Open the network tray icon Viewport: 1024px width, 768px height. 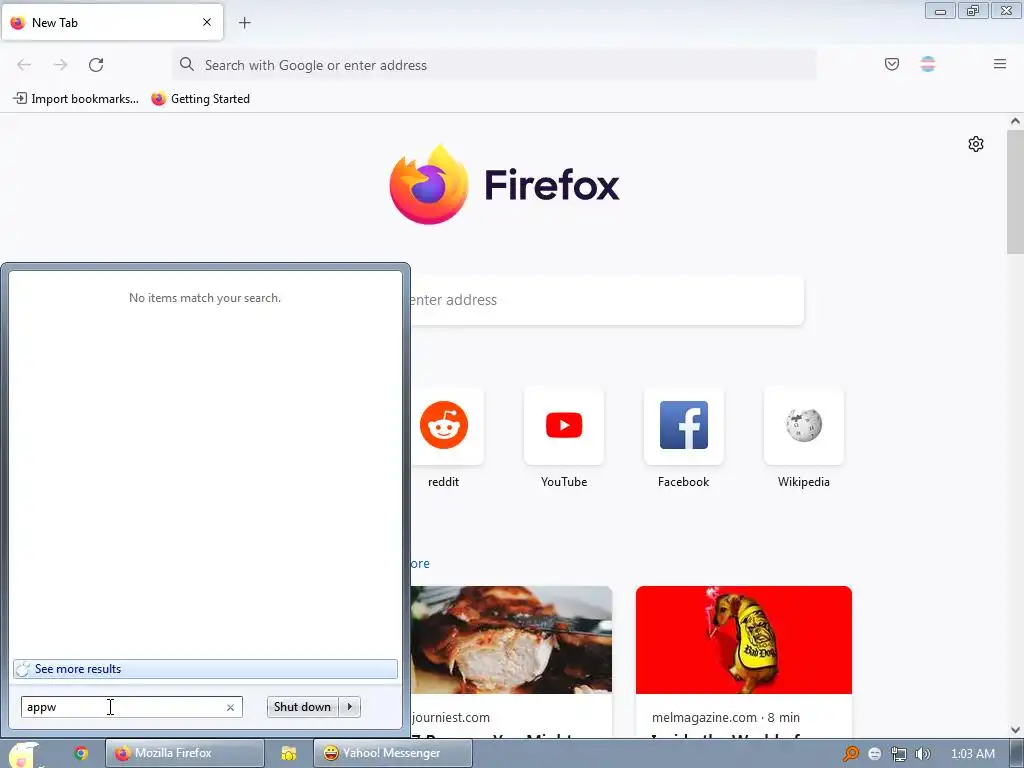(899, 754)
